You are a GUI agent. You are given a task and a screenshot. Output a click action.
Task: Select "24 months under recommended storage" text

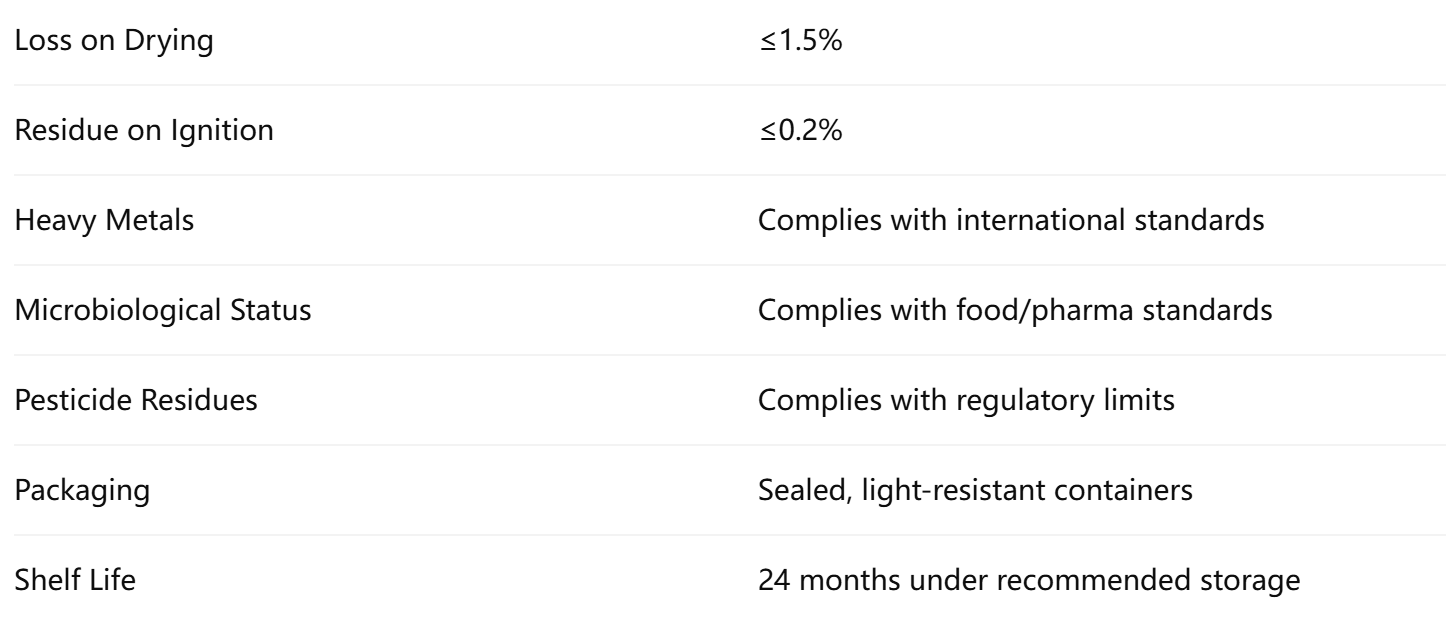1029,581
